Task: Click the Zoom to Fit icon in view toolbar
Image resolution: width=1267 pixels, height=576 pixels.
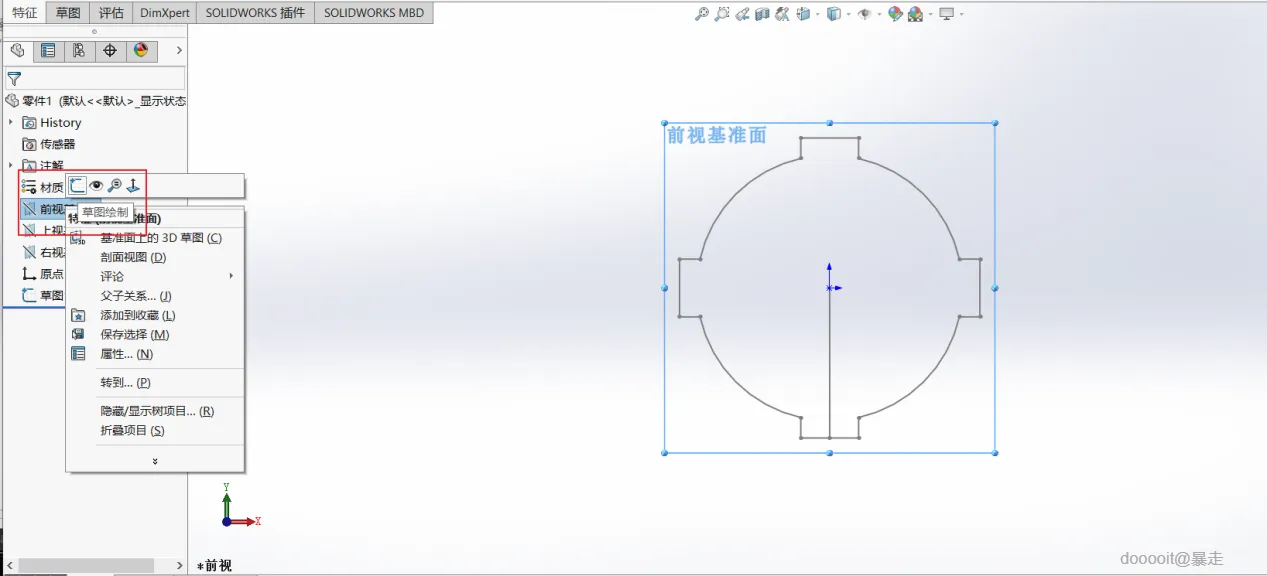Action: 702,14
